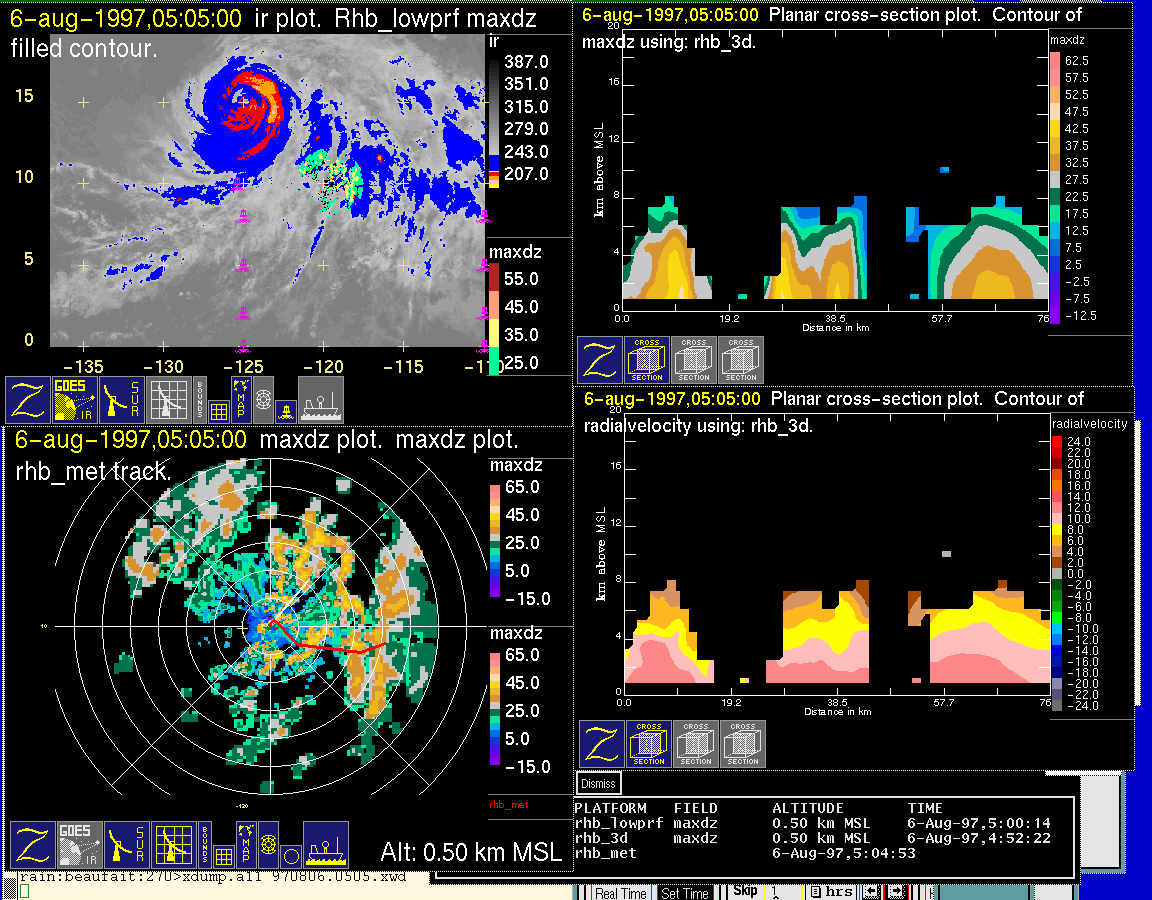
Task: Open the hrs time unit dropdown
Action: point(831,891)
